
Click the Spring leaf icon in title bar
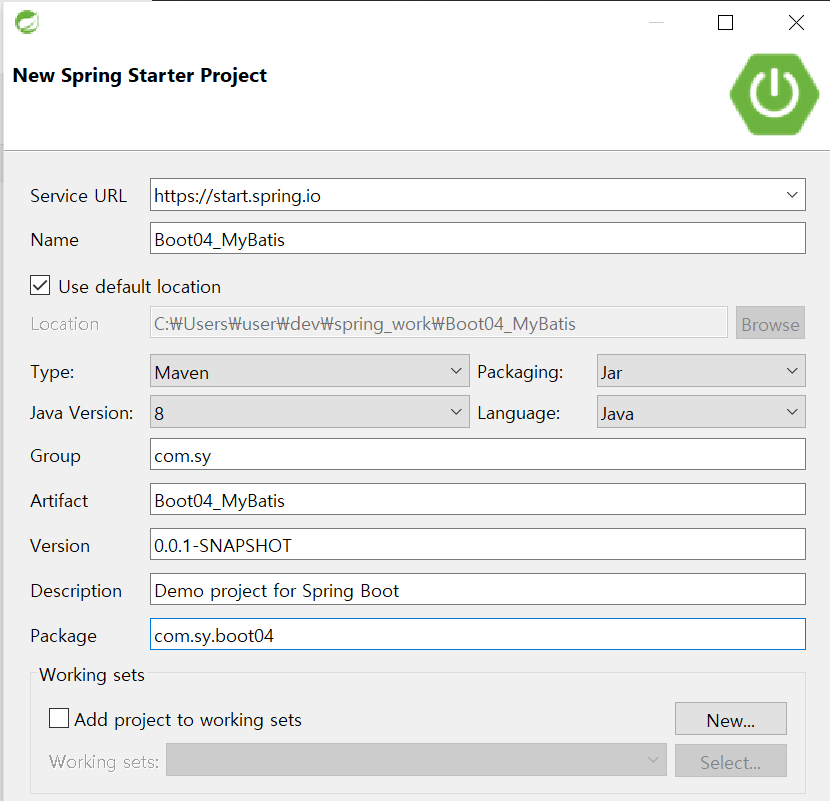pos(26,22)
